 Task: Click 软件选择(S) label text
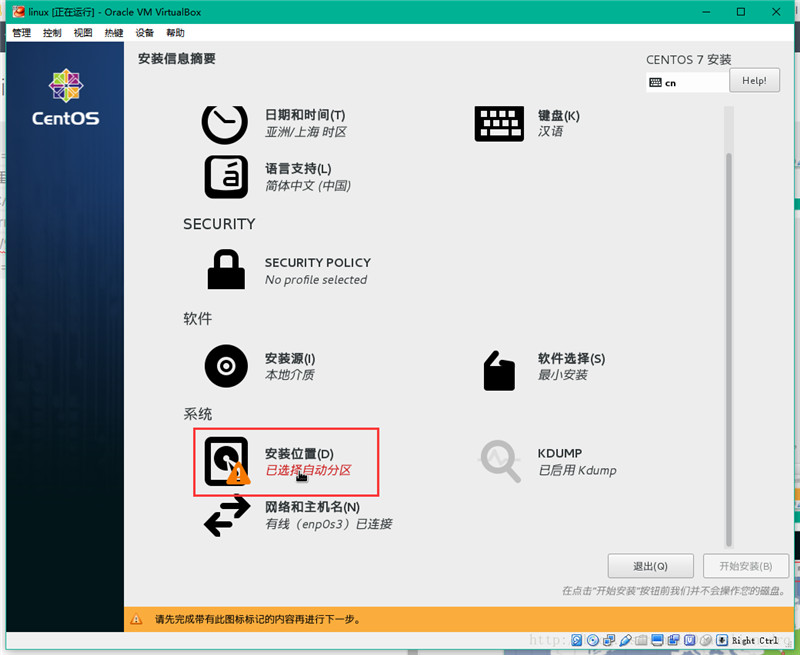(571, 358)
